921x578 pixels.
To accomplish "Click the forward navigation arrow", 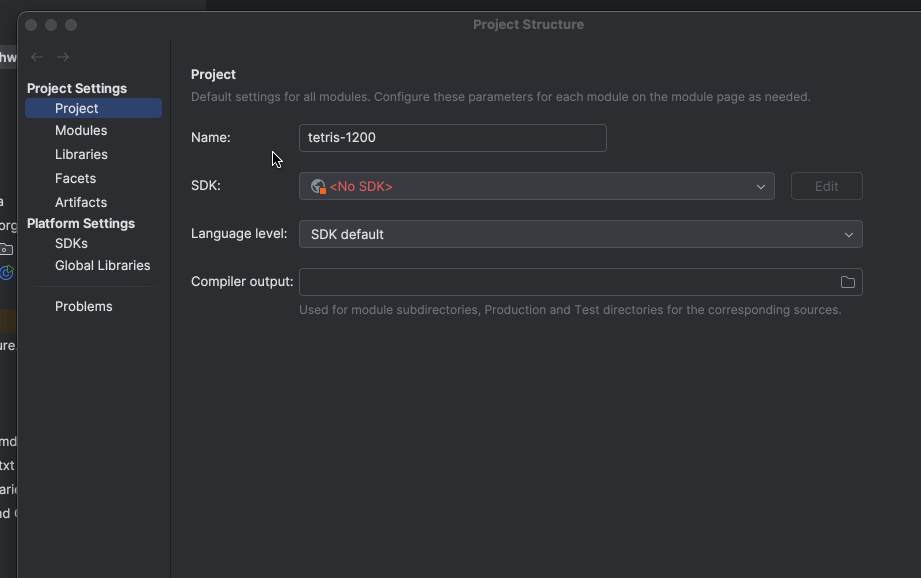I will 63,57.
